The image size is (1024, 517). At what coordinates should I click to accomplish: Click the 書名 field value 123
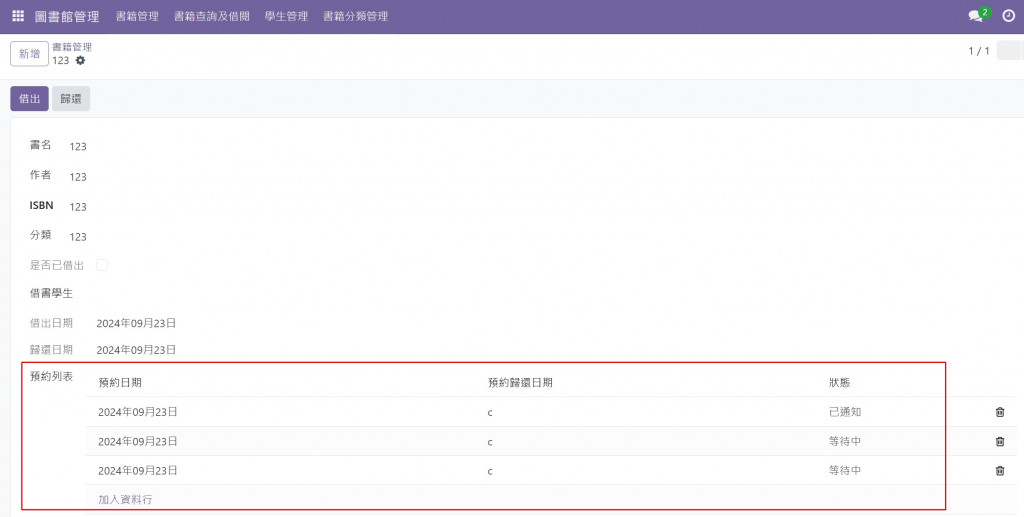pos(78,146)
